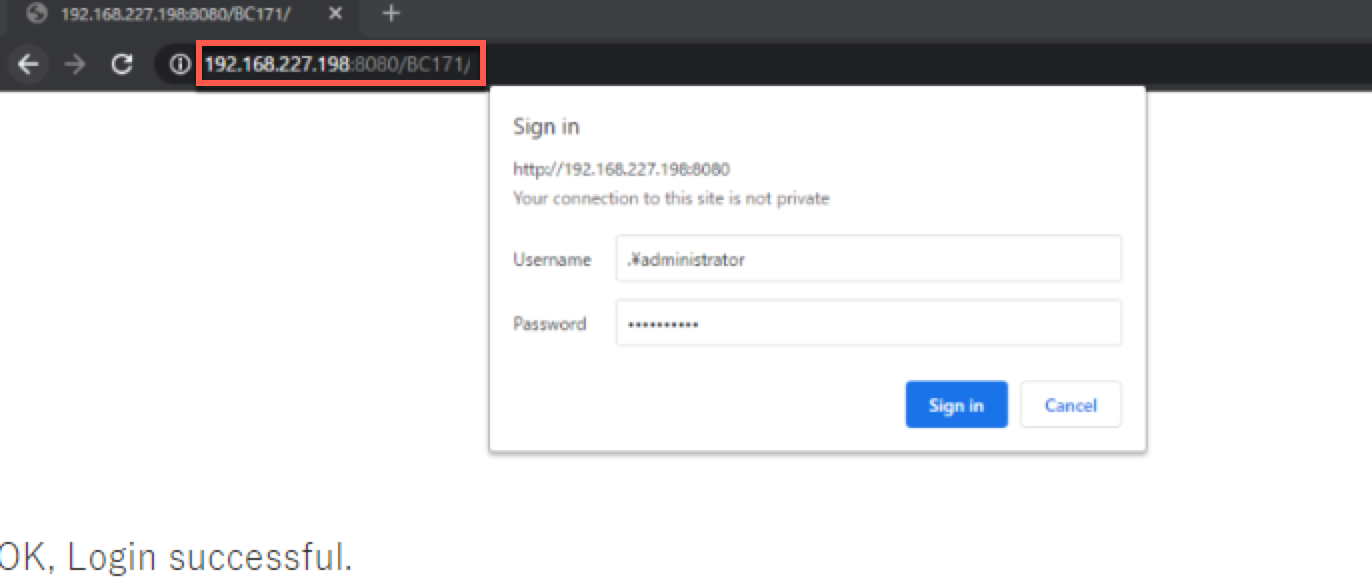Click the "Your connection to this site is not private" notice
This screenshot has width=1372, height=586.
click(x=671, y=198)
